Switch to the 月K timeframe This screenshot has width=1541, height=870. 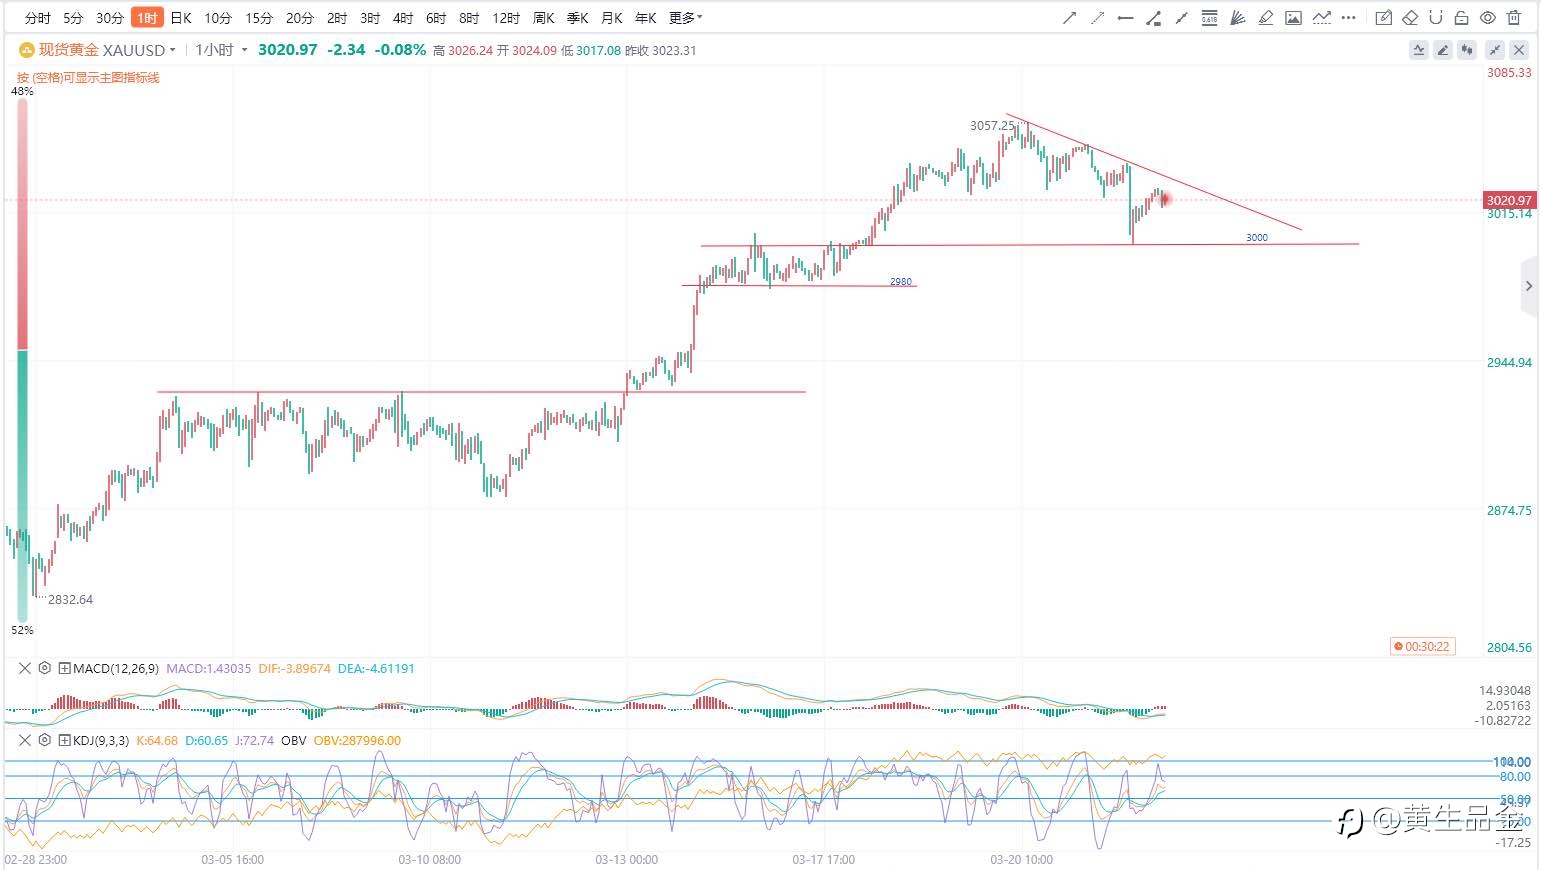point(611,18)
